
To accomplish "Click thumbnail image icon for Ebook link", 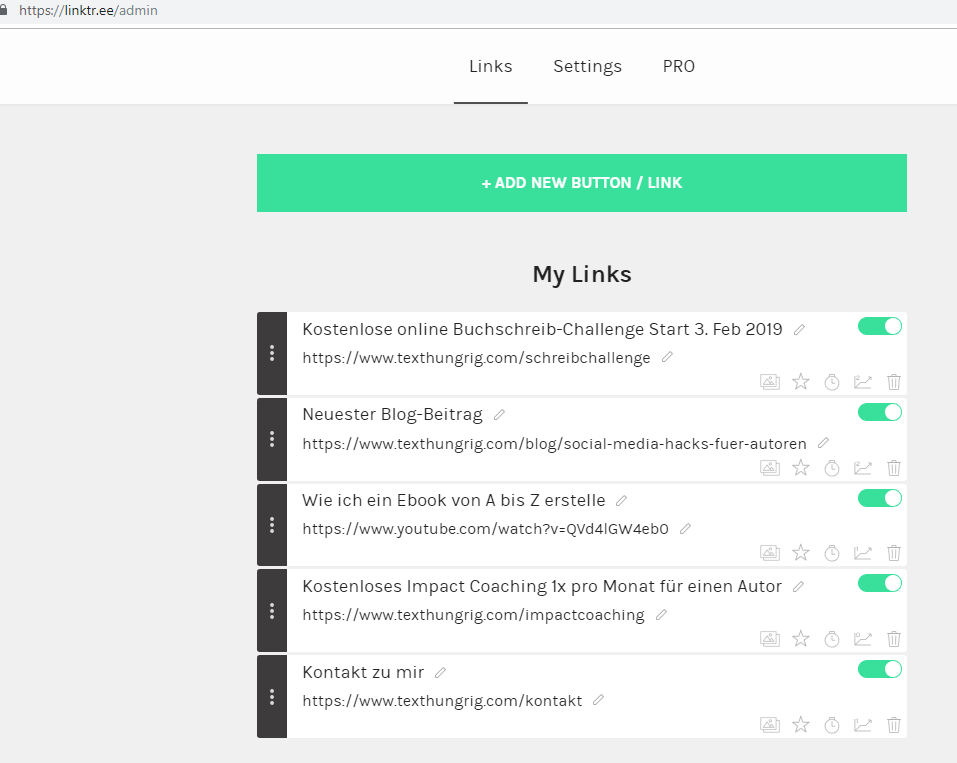I will [x=770, y=553].
